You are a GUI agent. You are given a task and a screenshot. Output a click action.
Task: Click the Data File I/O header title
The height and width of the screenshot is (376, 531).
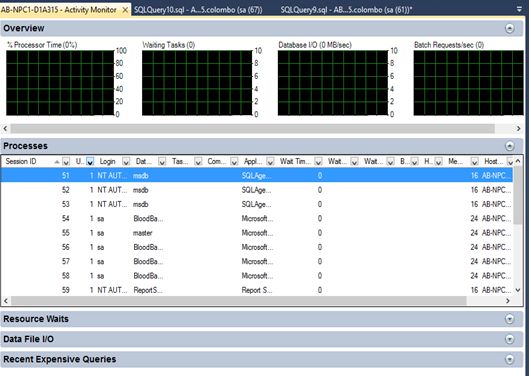point(28,339)
